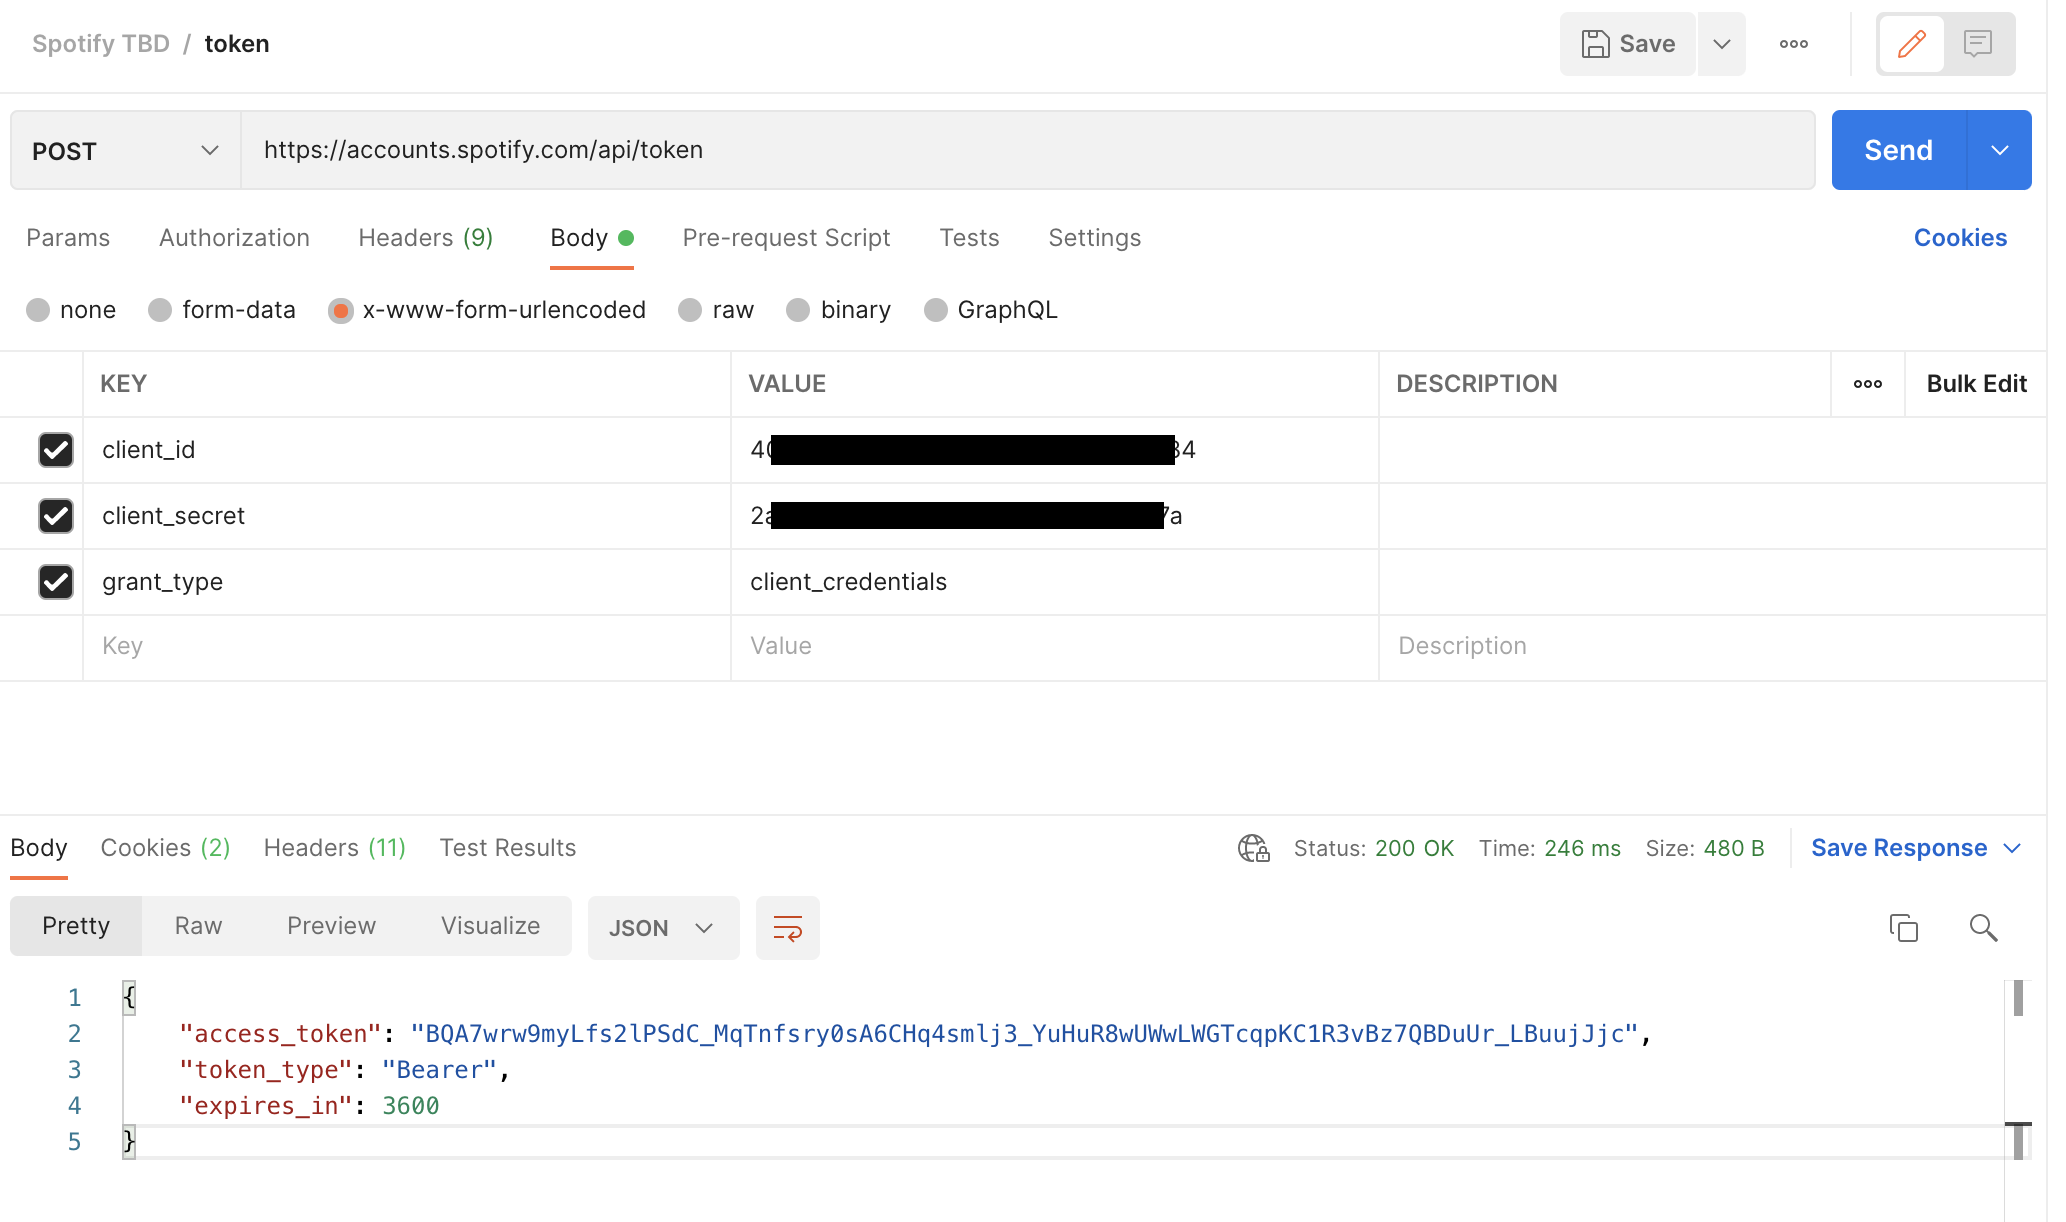Select the GraphQL body radio button

pos(936,310)
